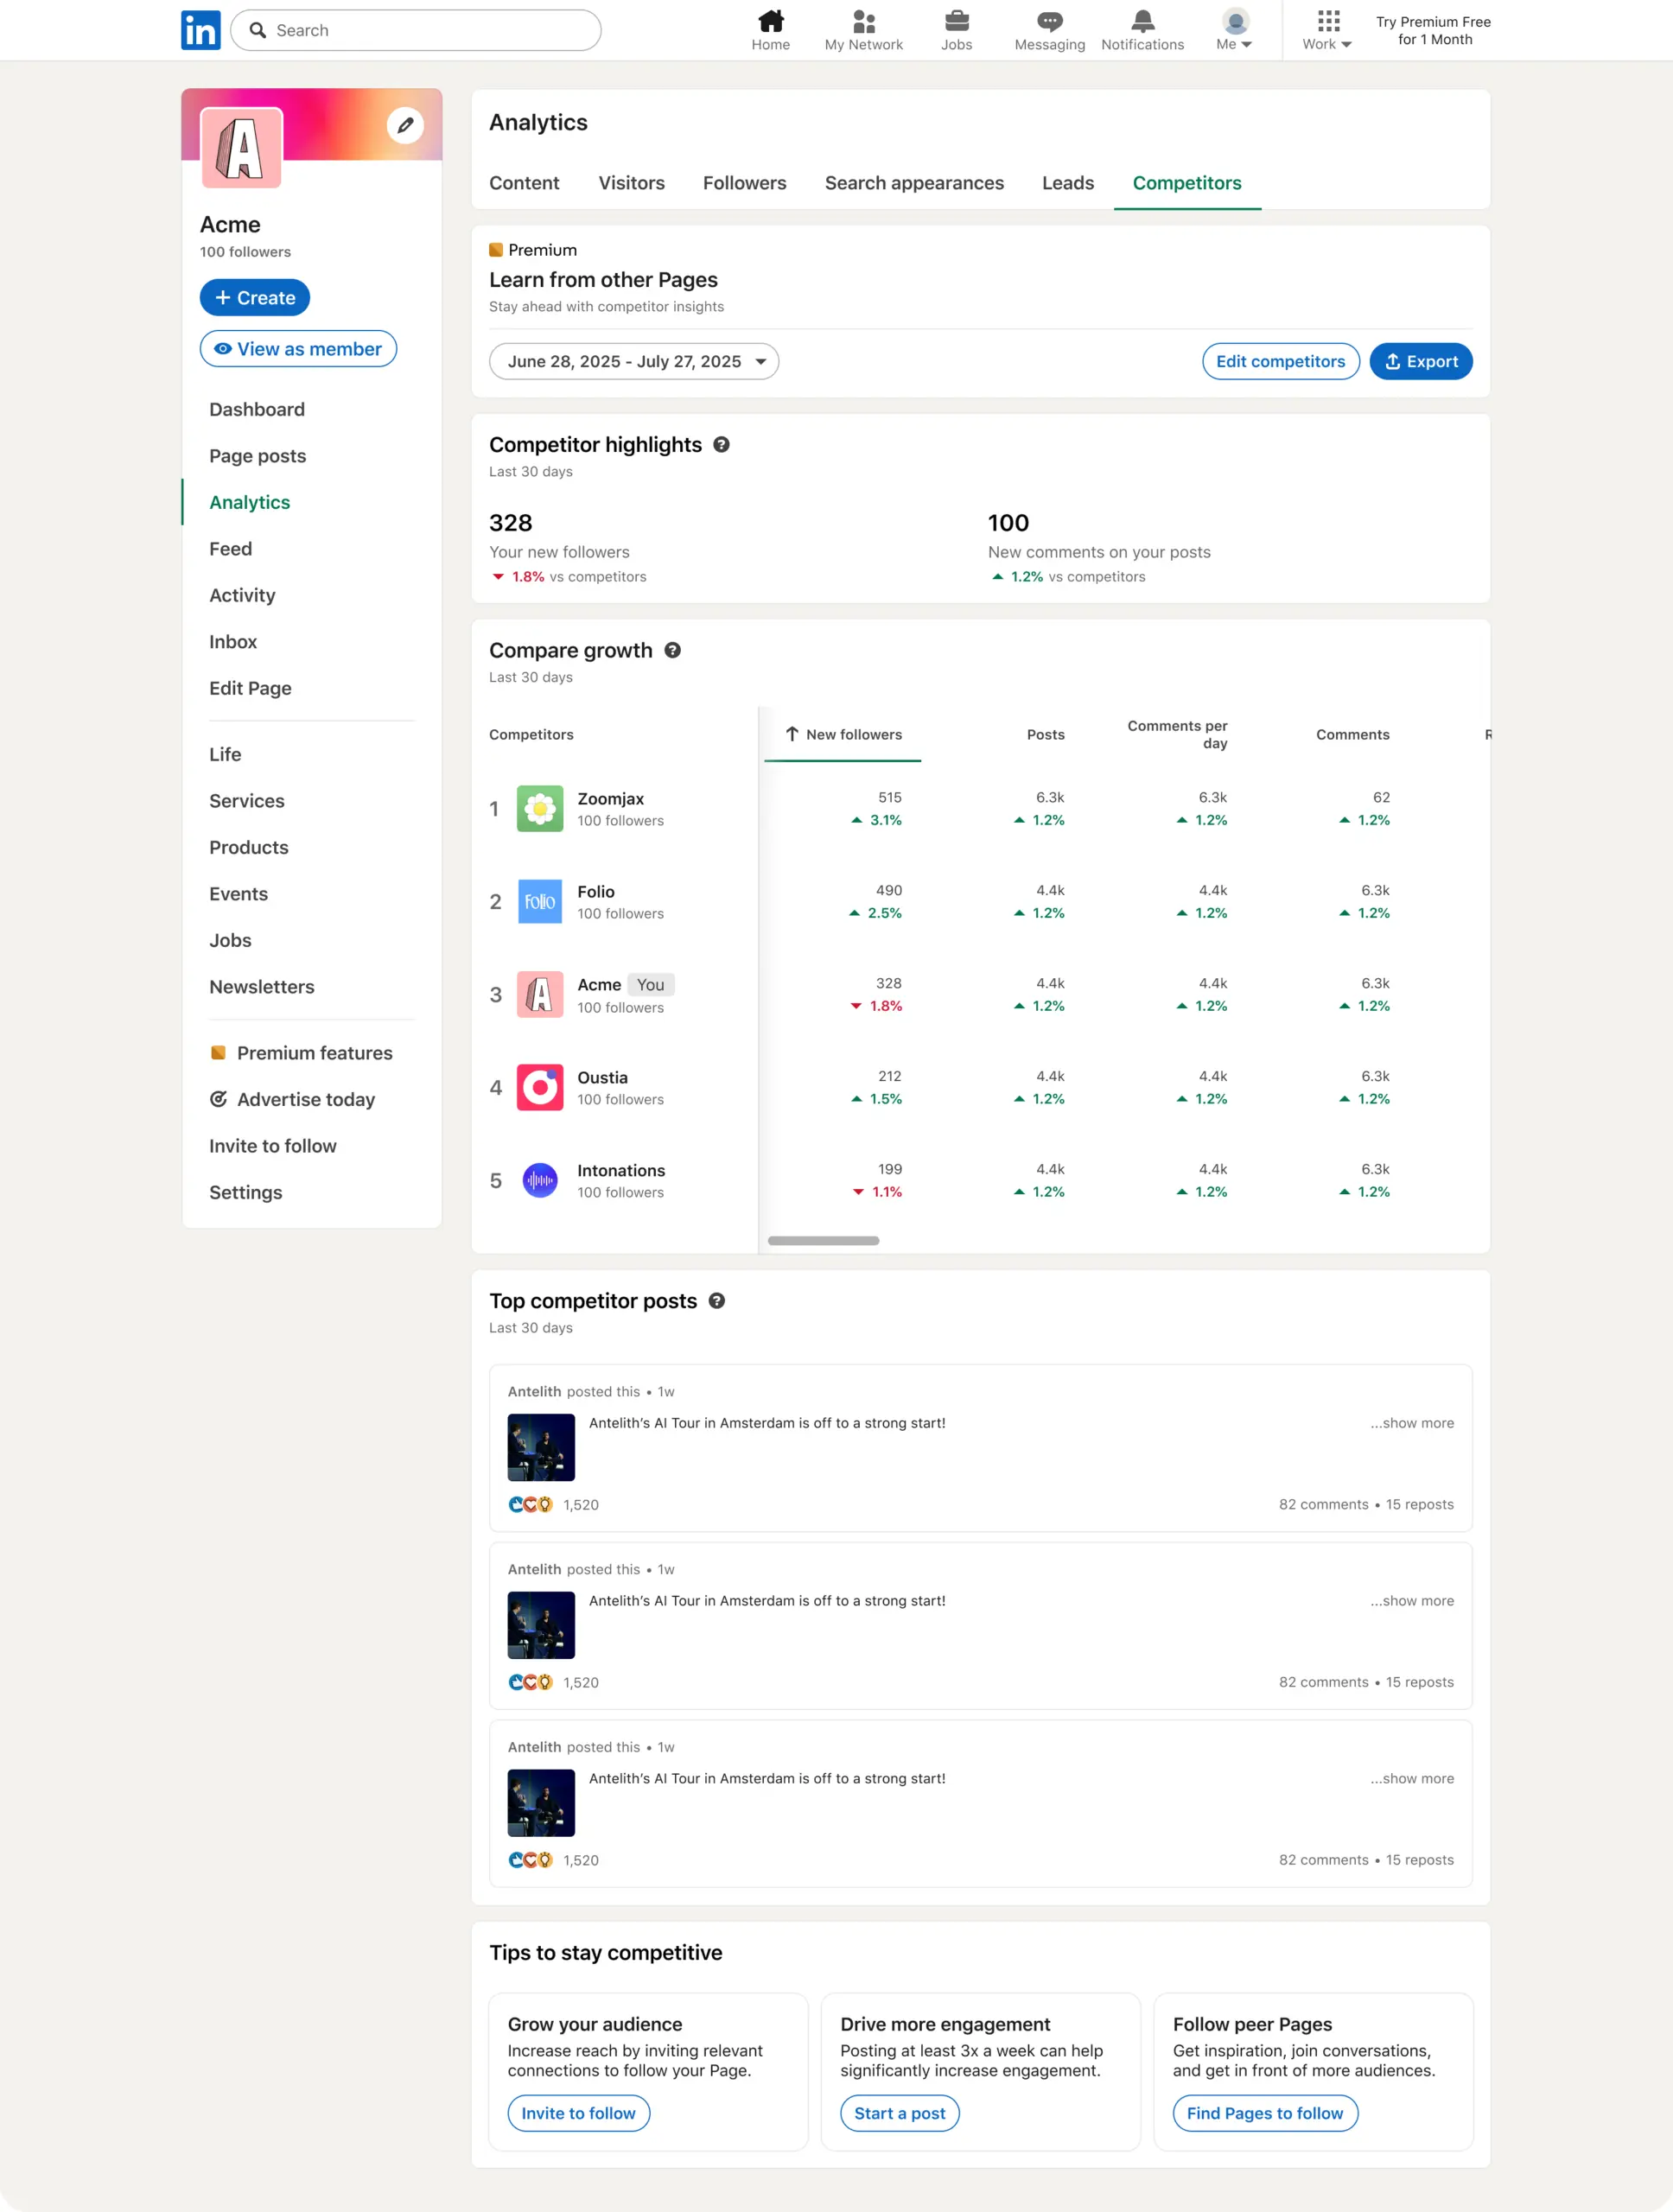Click the Intonations competitor name
1673x2212 pixels.
pos(621,1171)
